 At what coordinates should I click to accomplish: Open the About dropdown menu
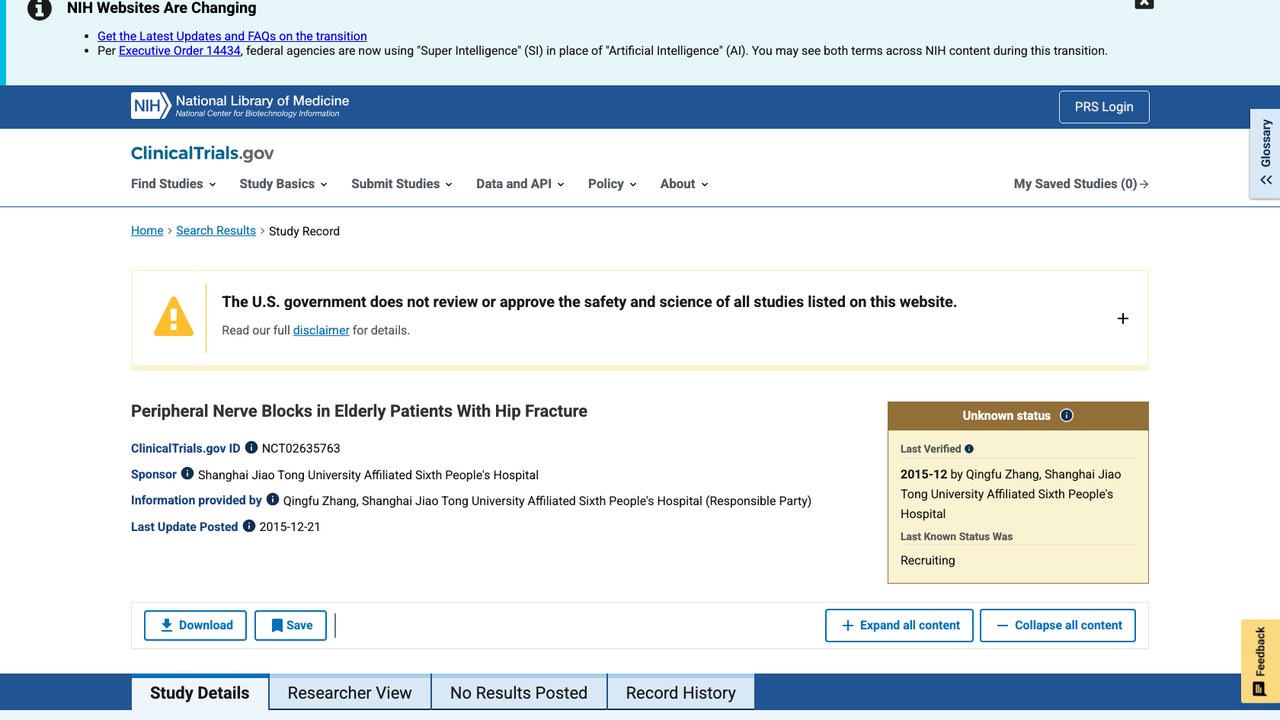coord(684,184)
